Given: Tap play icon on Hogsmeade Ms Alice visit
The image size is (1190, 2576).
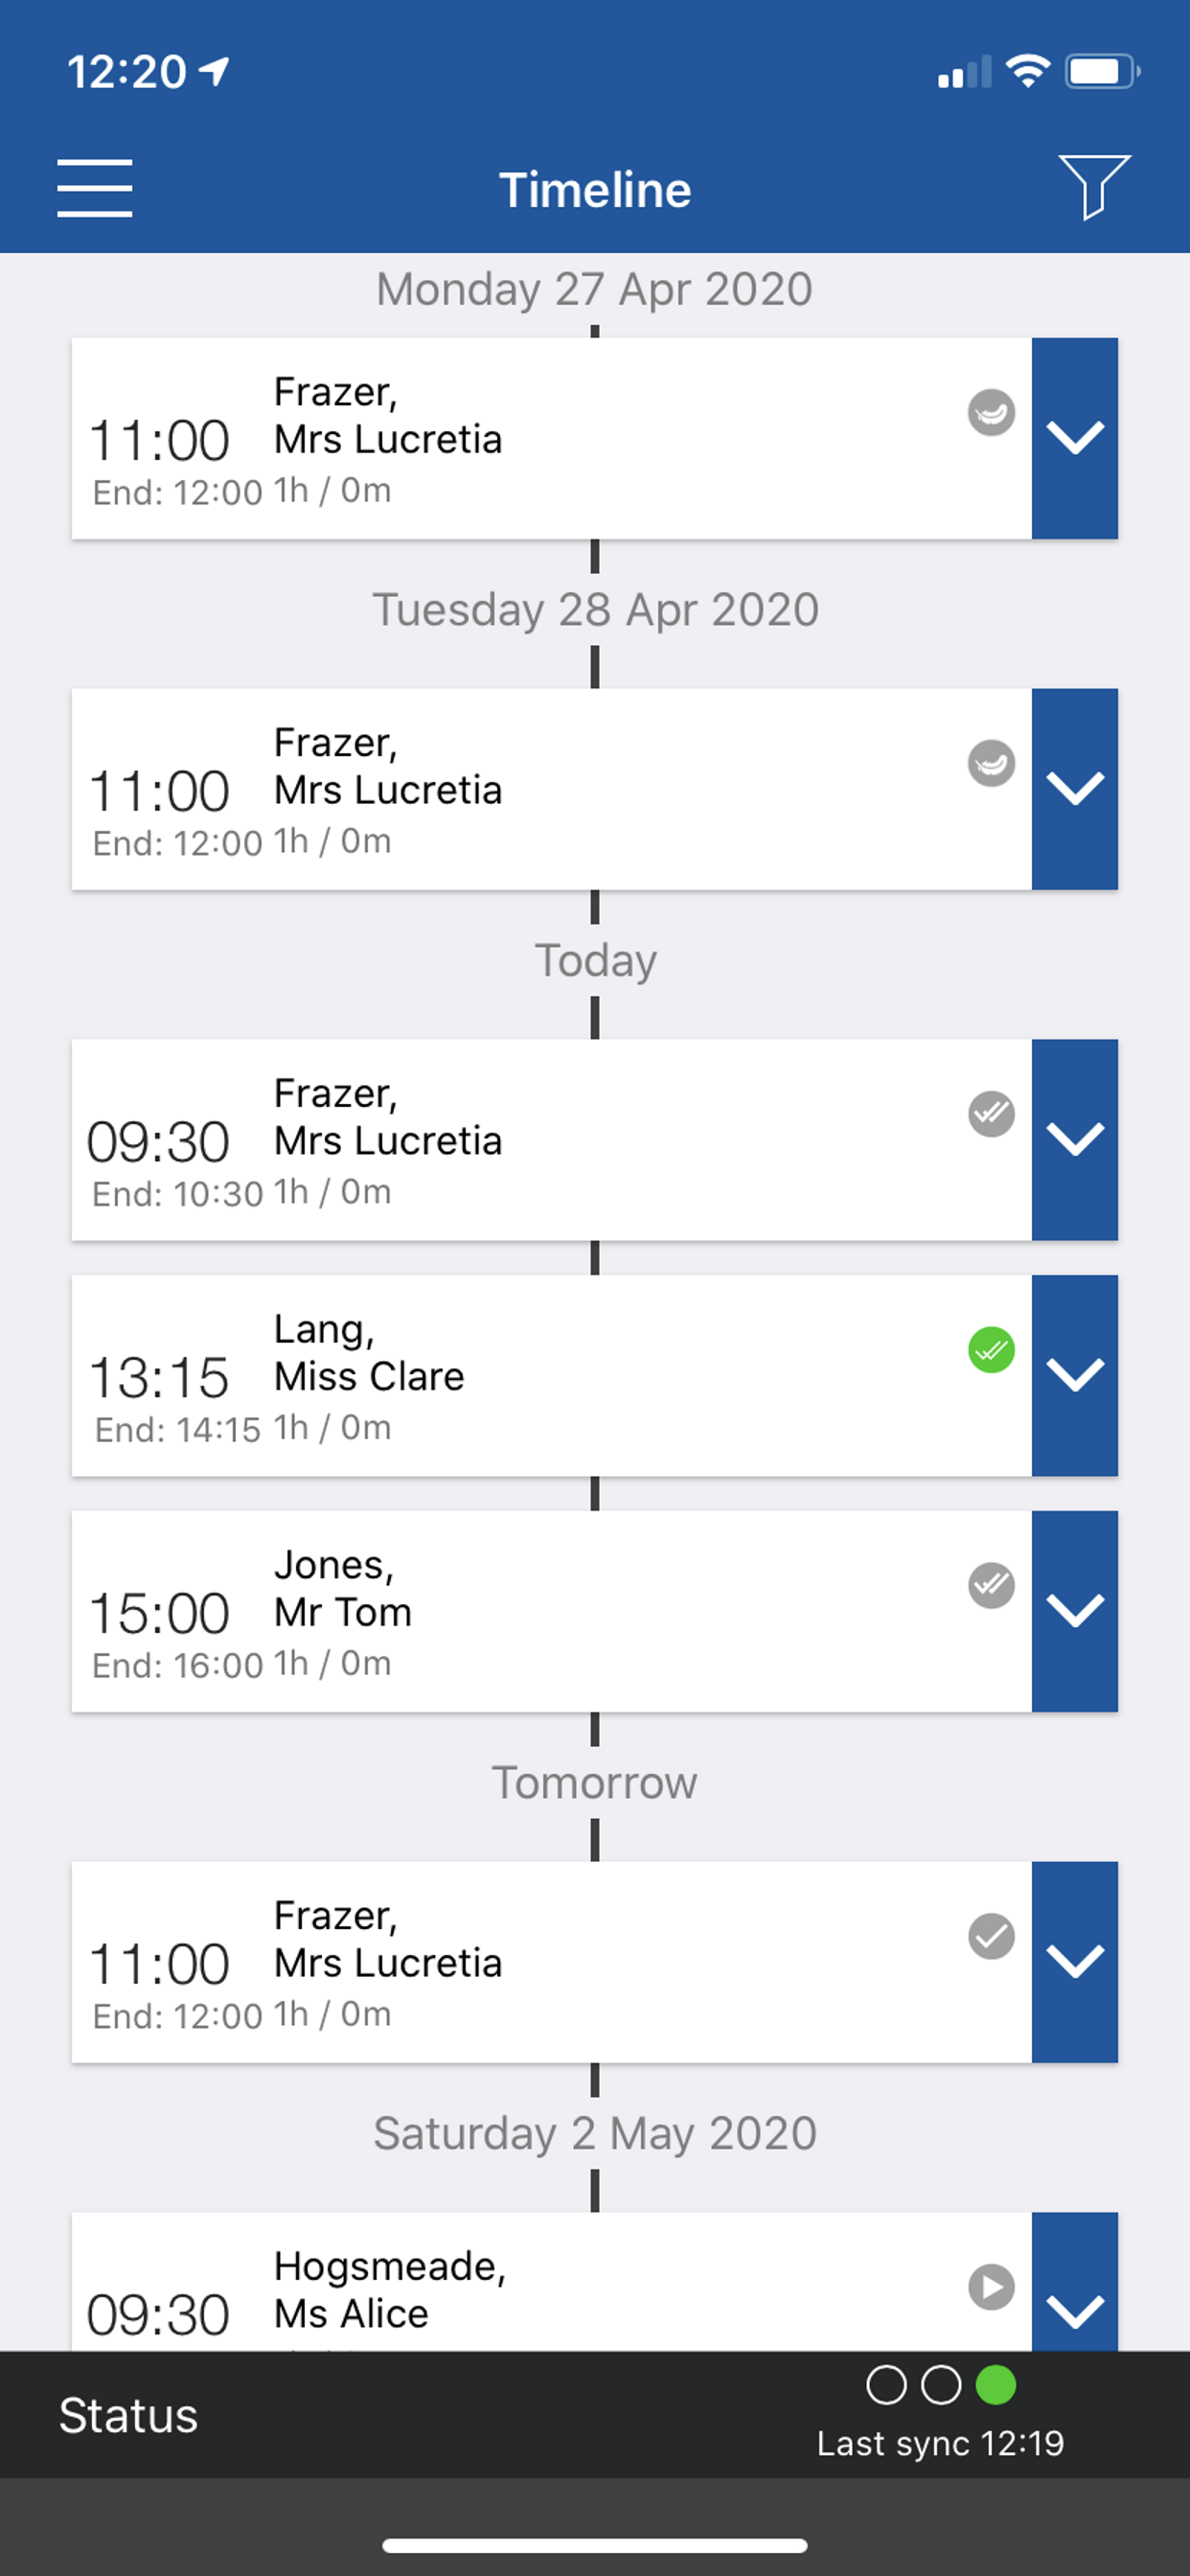Looking at the screenshot, I should 991,2287.
